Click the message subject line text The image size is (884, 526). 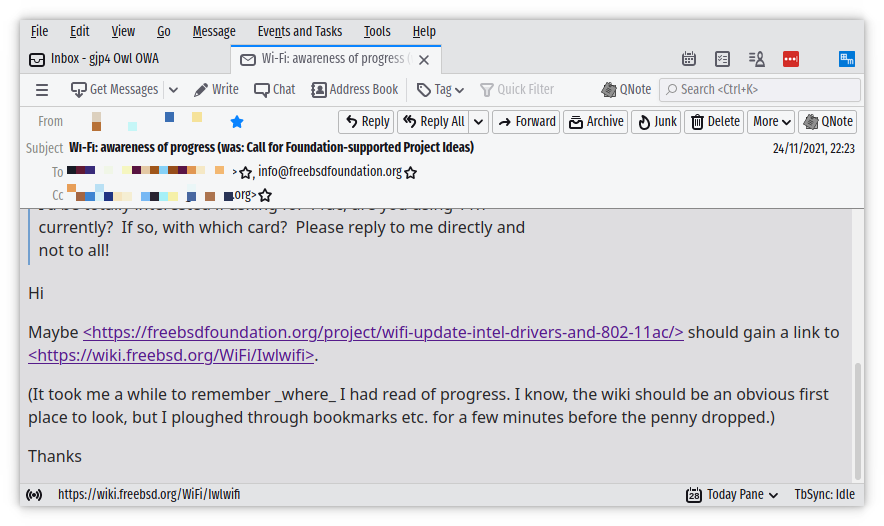[x=271, y=148]
